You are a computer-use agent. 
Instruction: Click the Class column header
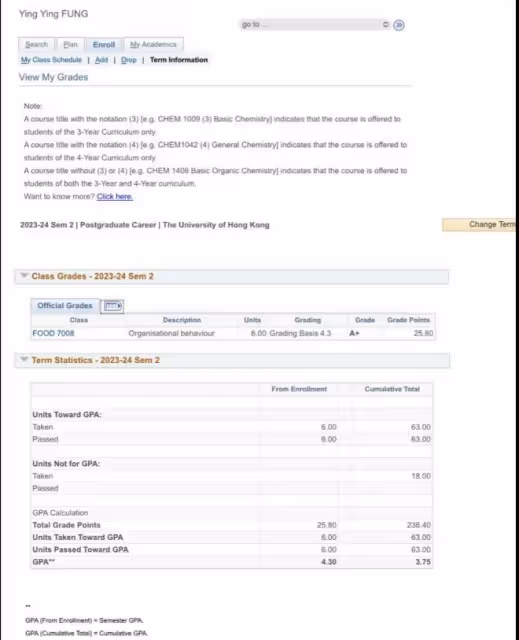click(79, 320)
